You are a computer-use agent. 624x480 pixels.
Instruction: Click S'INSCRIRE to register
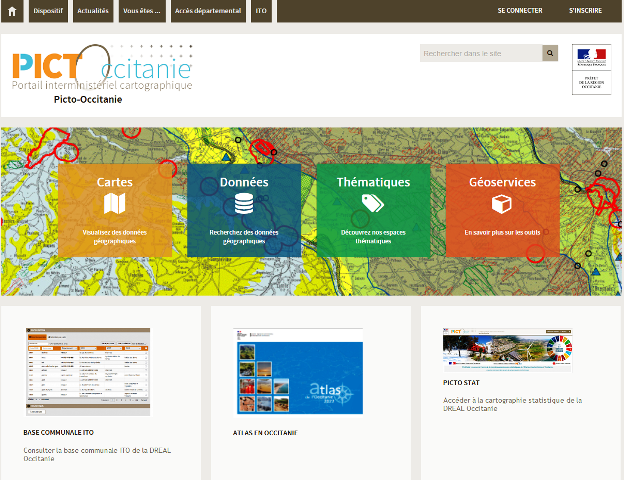tap(585, 11)
